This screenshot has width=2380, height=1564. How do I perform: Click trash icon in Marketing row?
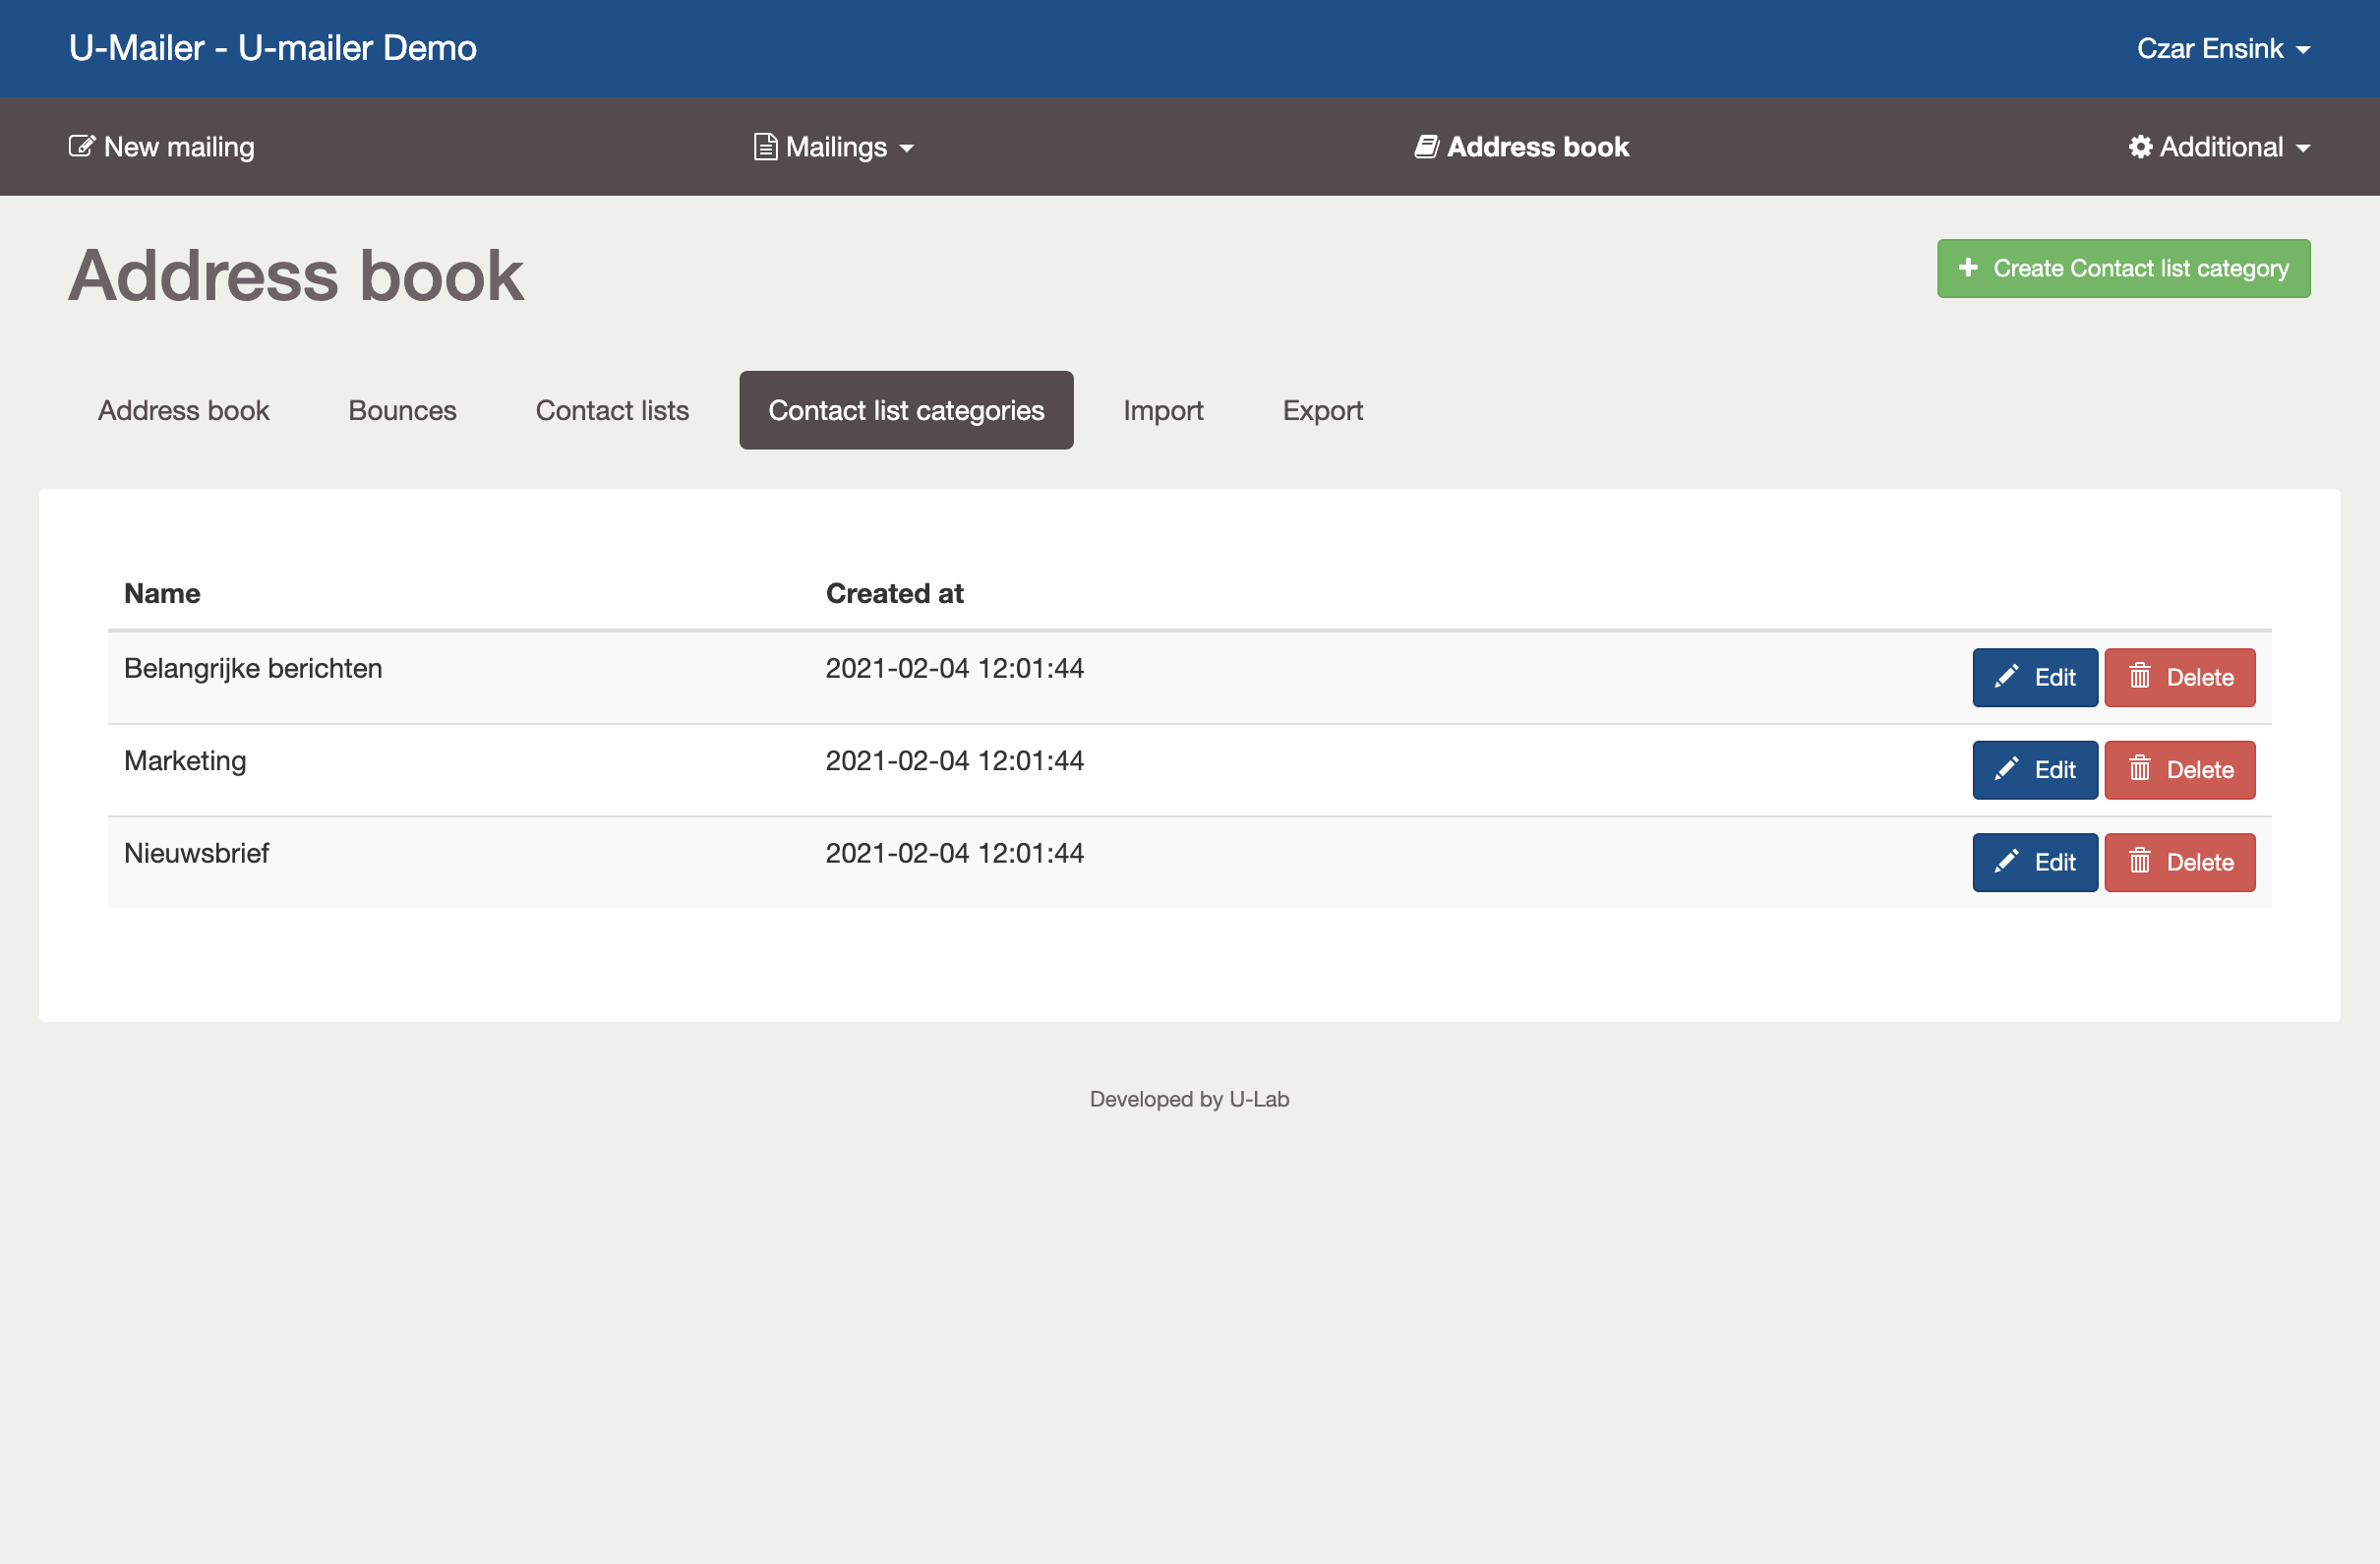tap(2139, 769)
